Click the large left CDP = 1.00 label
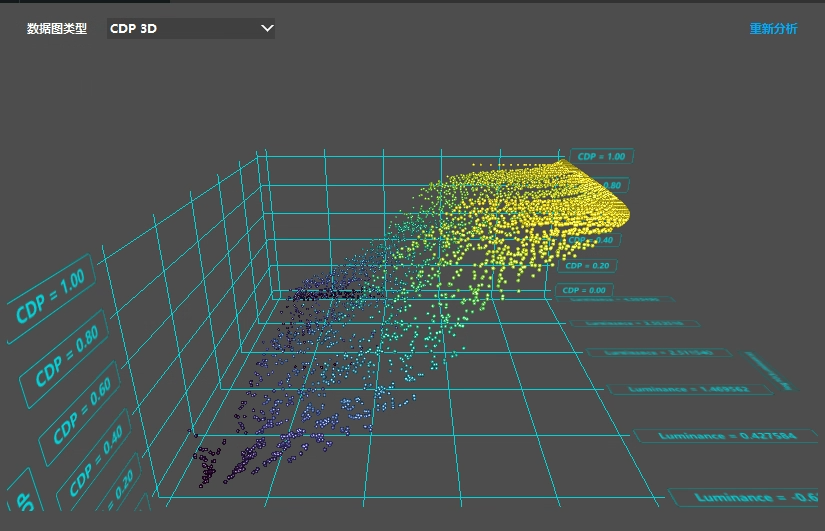This screenshot has width=825, height=531. (50, 299)
